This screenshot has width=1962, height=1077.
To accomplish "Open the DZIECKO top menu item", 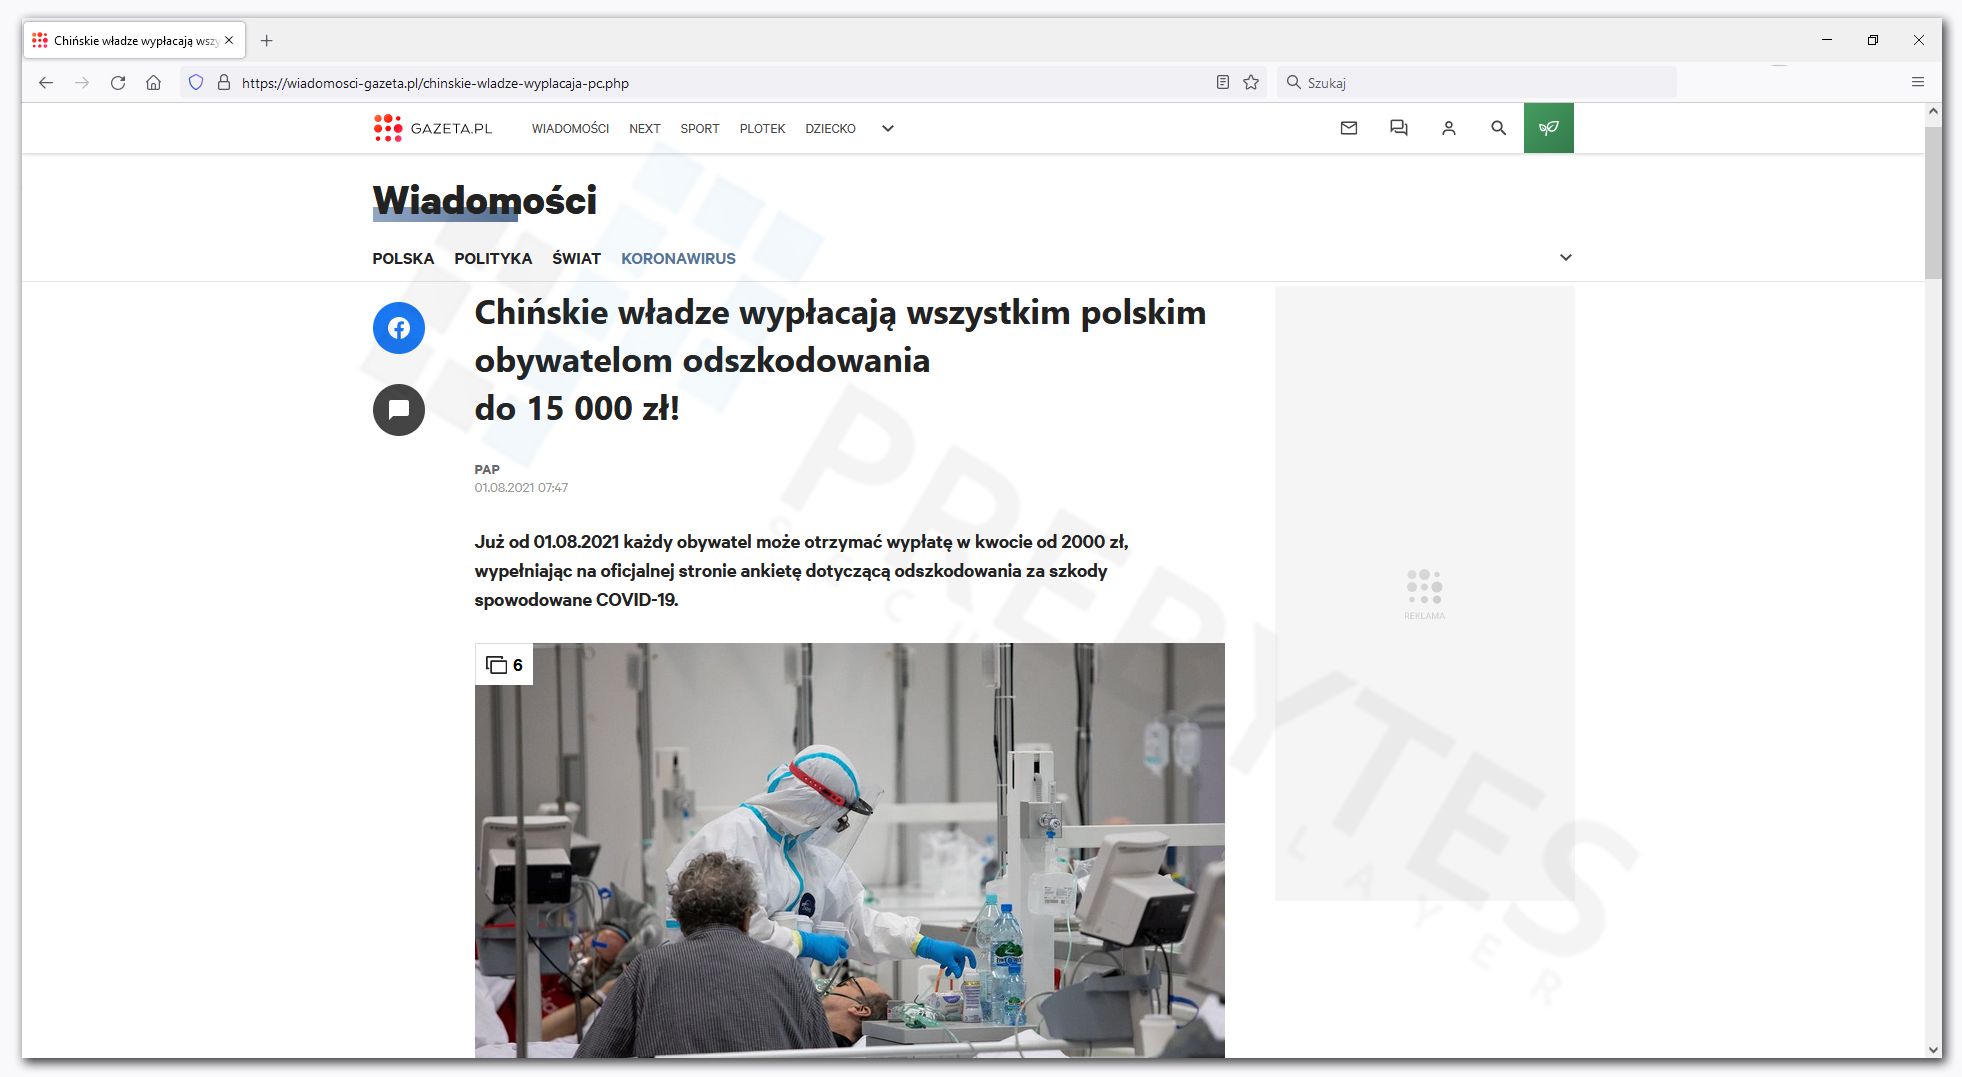I will [830, 128].
